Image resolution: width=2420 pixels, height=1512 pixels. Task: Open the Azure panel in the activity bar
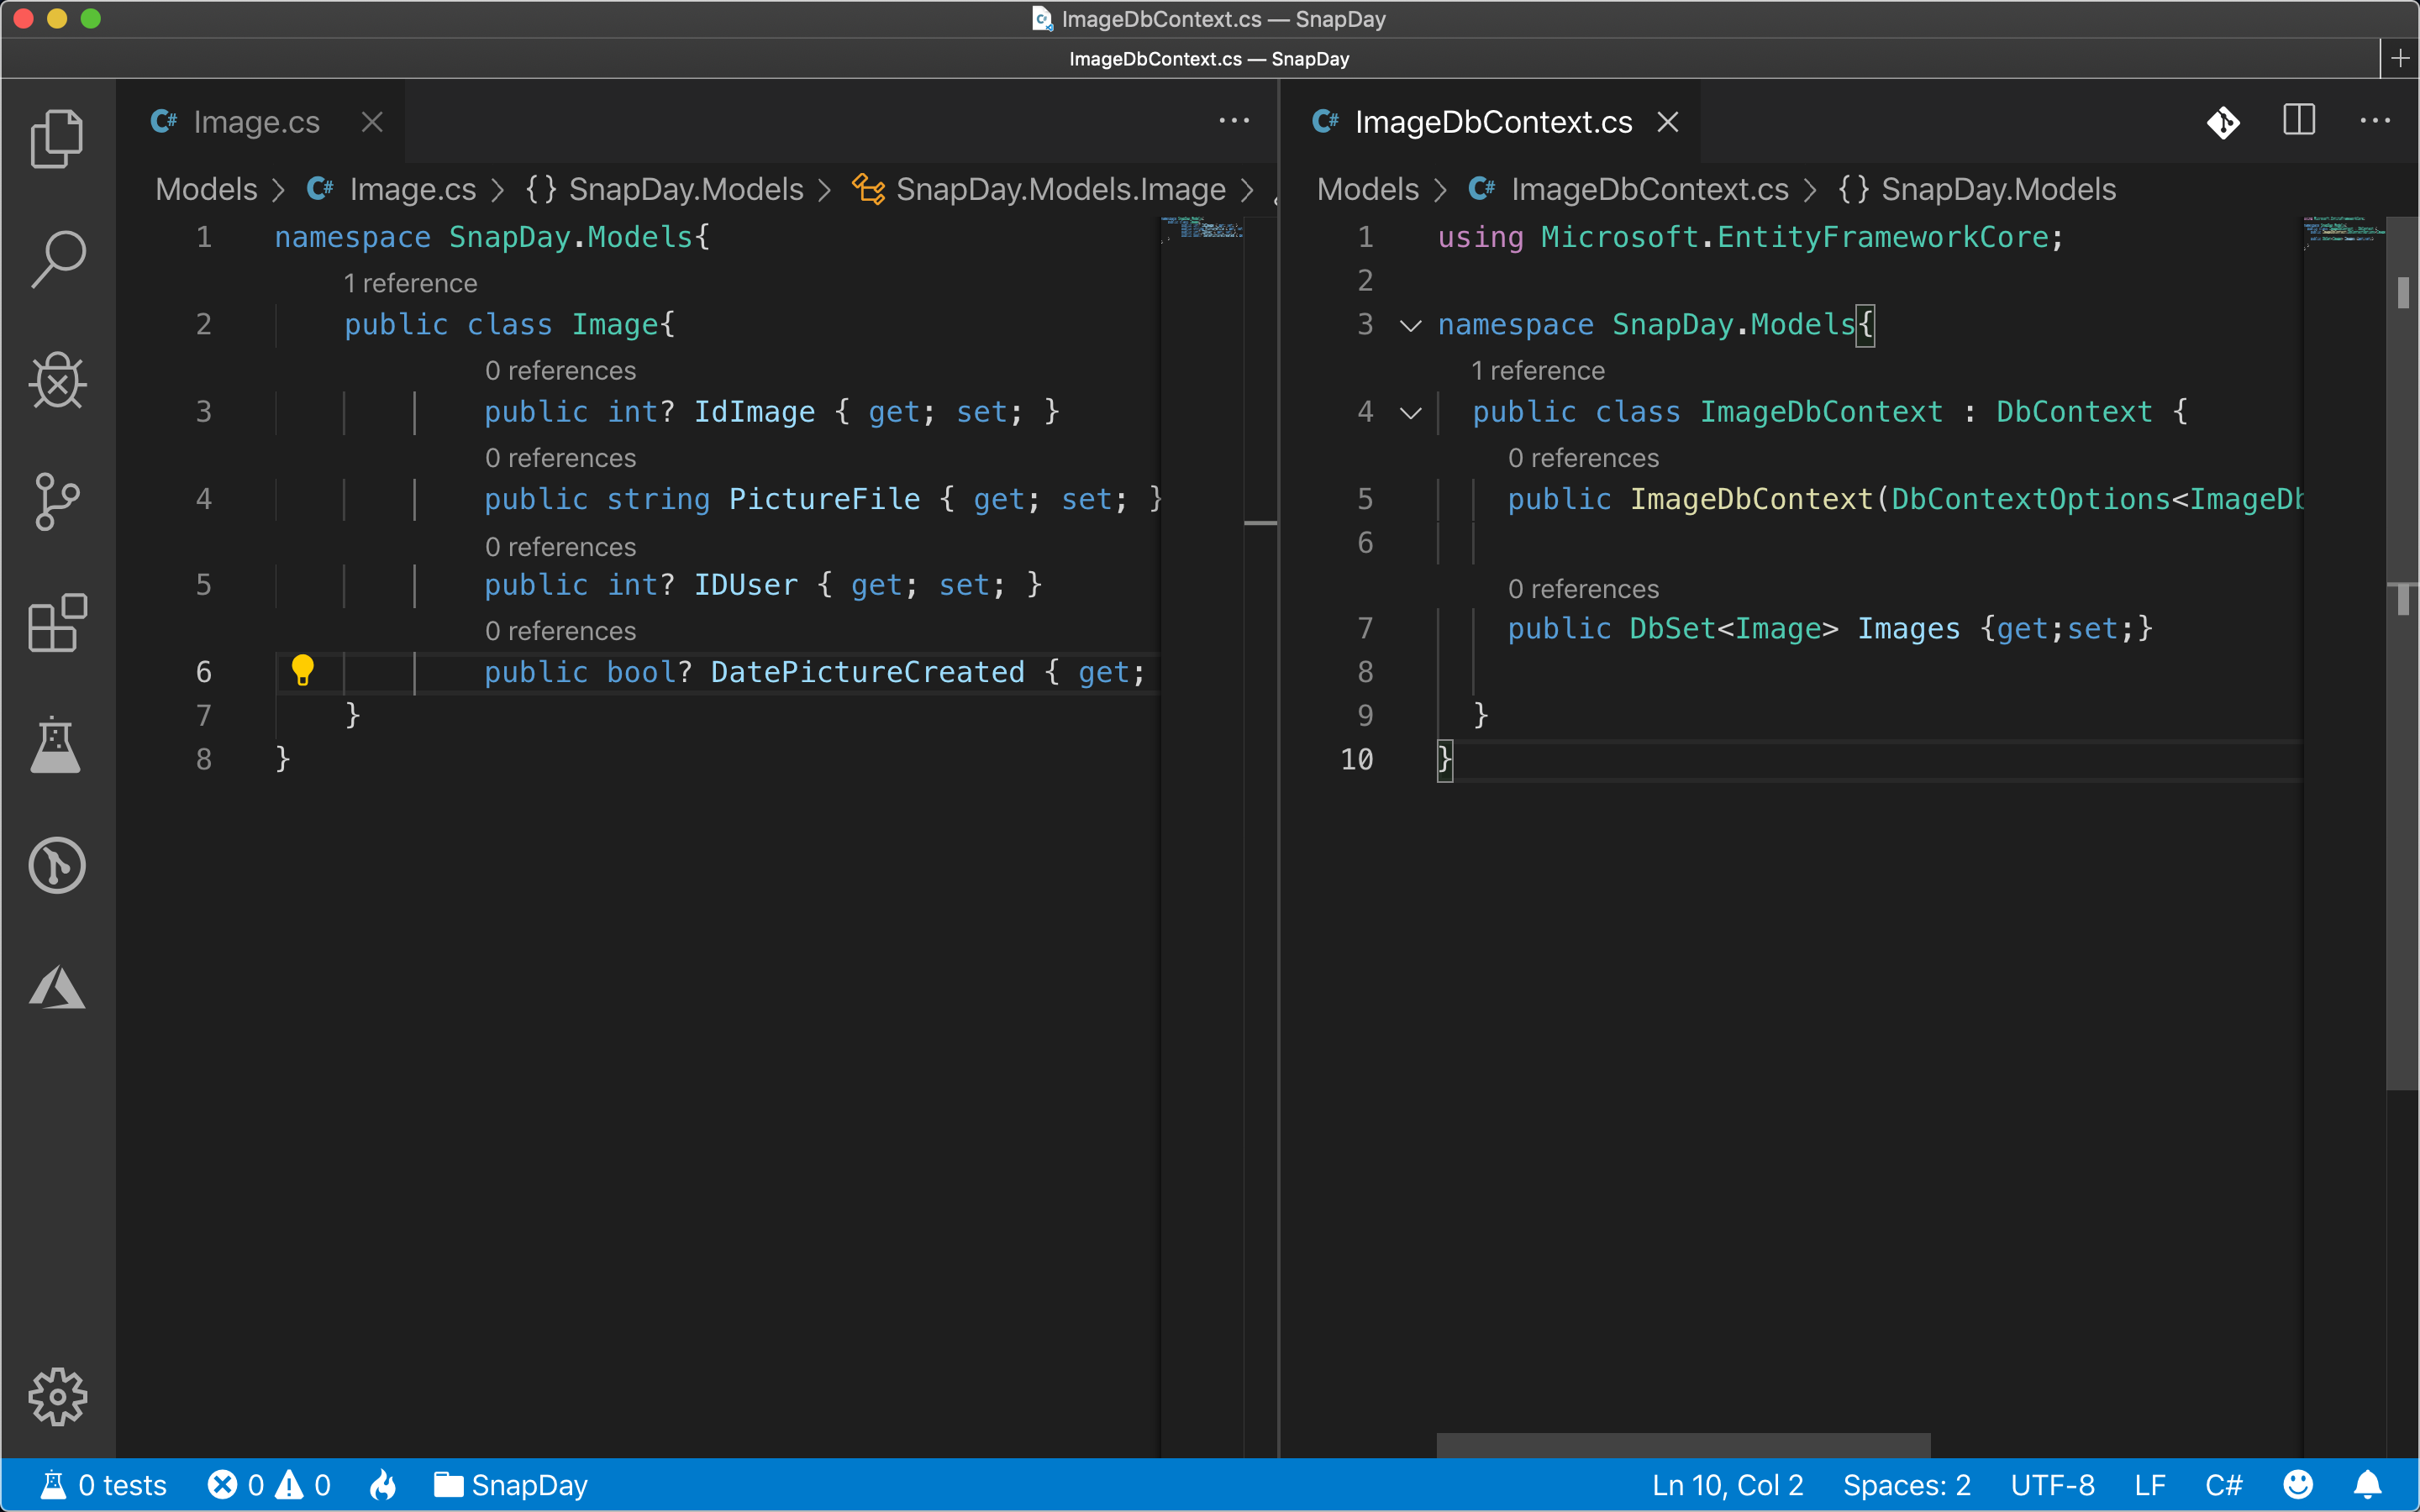[x=57, y=989]
